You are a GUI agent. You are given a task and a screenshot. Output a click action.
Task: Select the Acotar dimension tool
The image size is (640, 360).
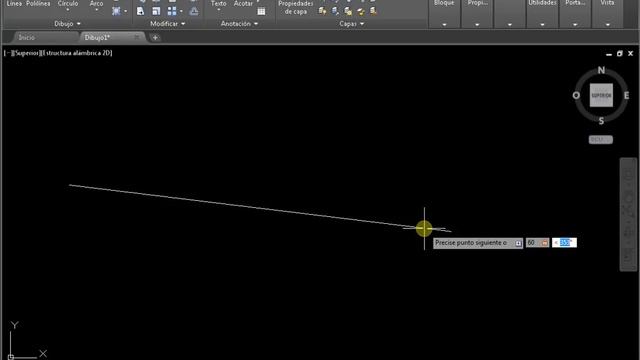click(x=243, y=4)
